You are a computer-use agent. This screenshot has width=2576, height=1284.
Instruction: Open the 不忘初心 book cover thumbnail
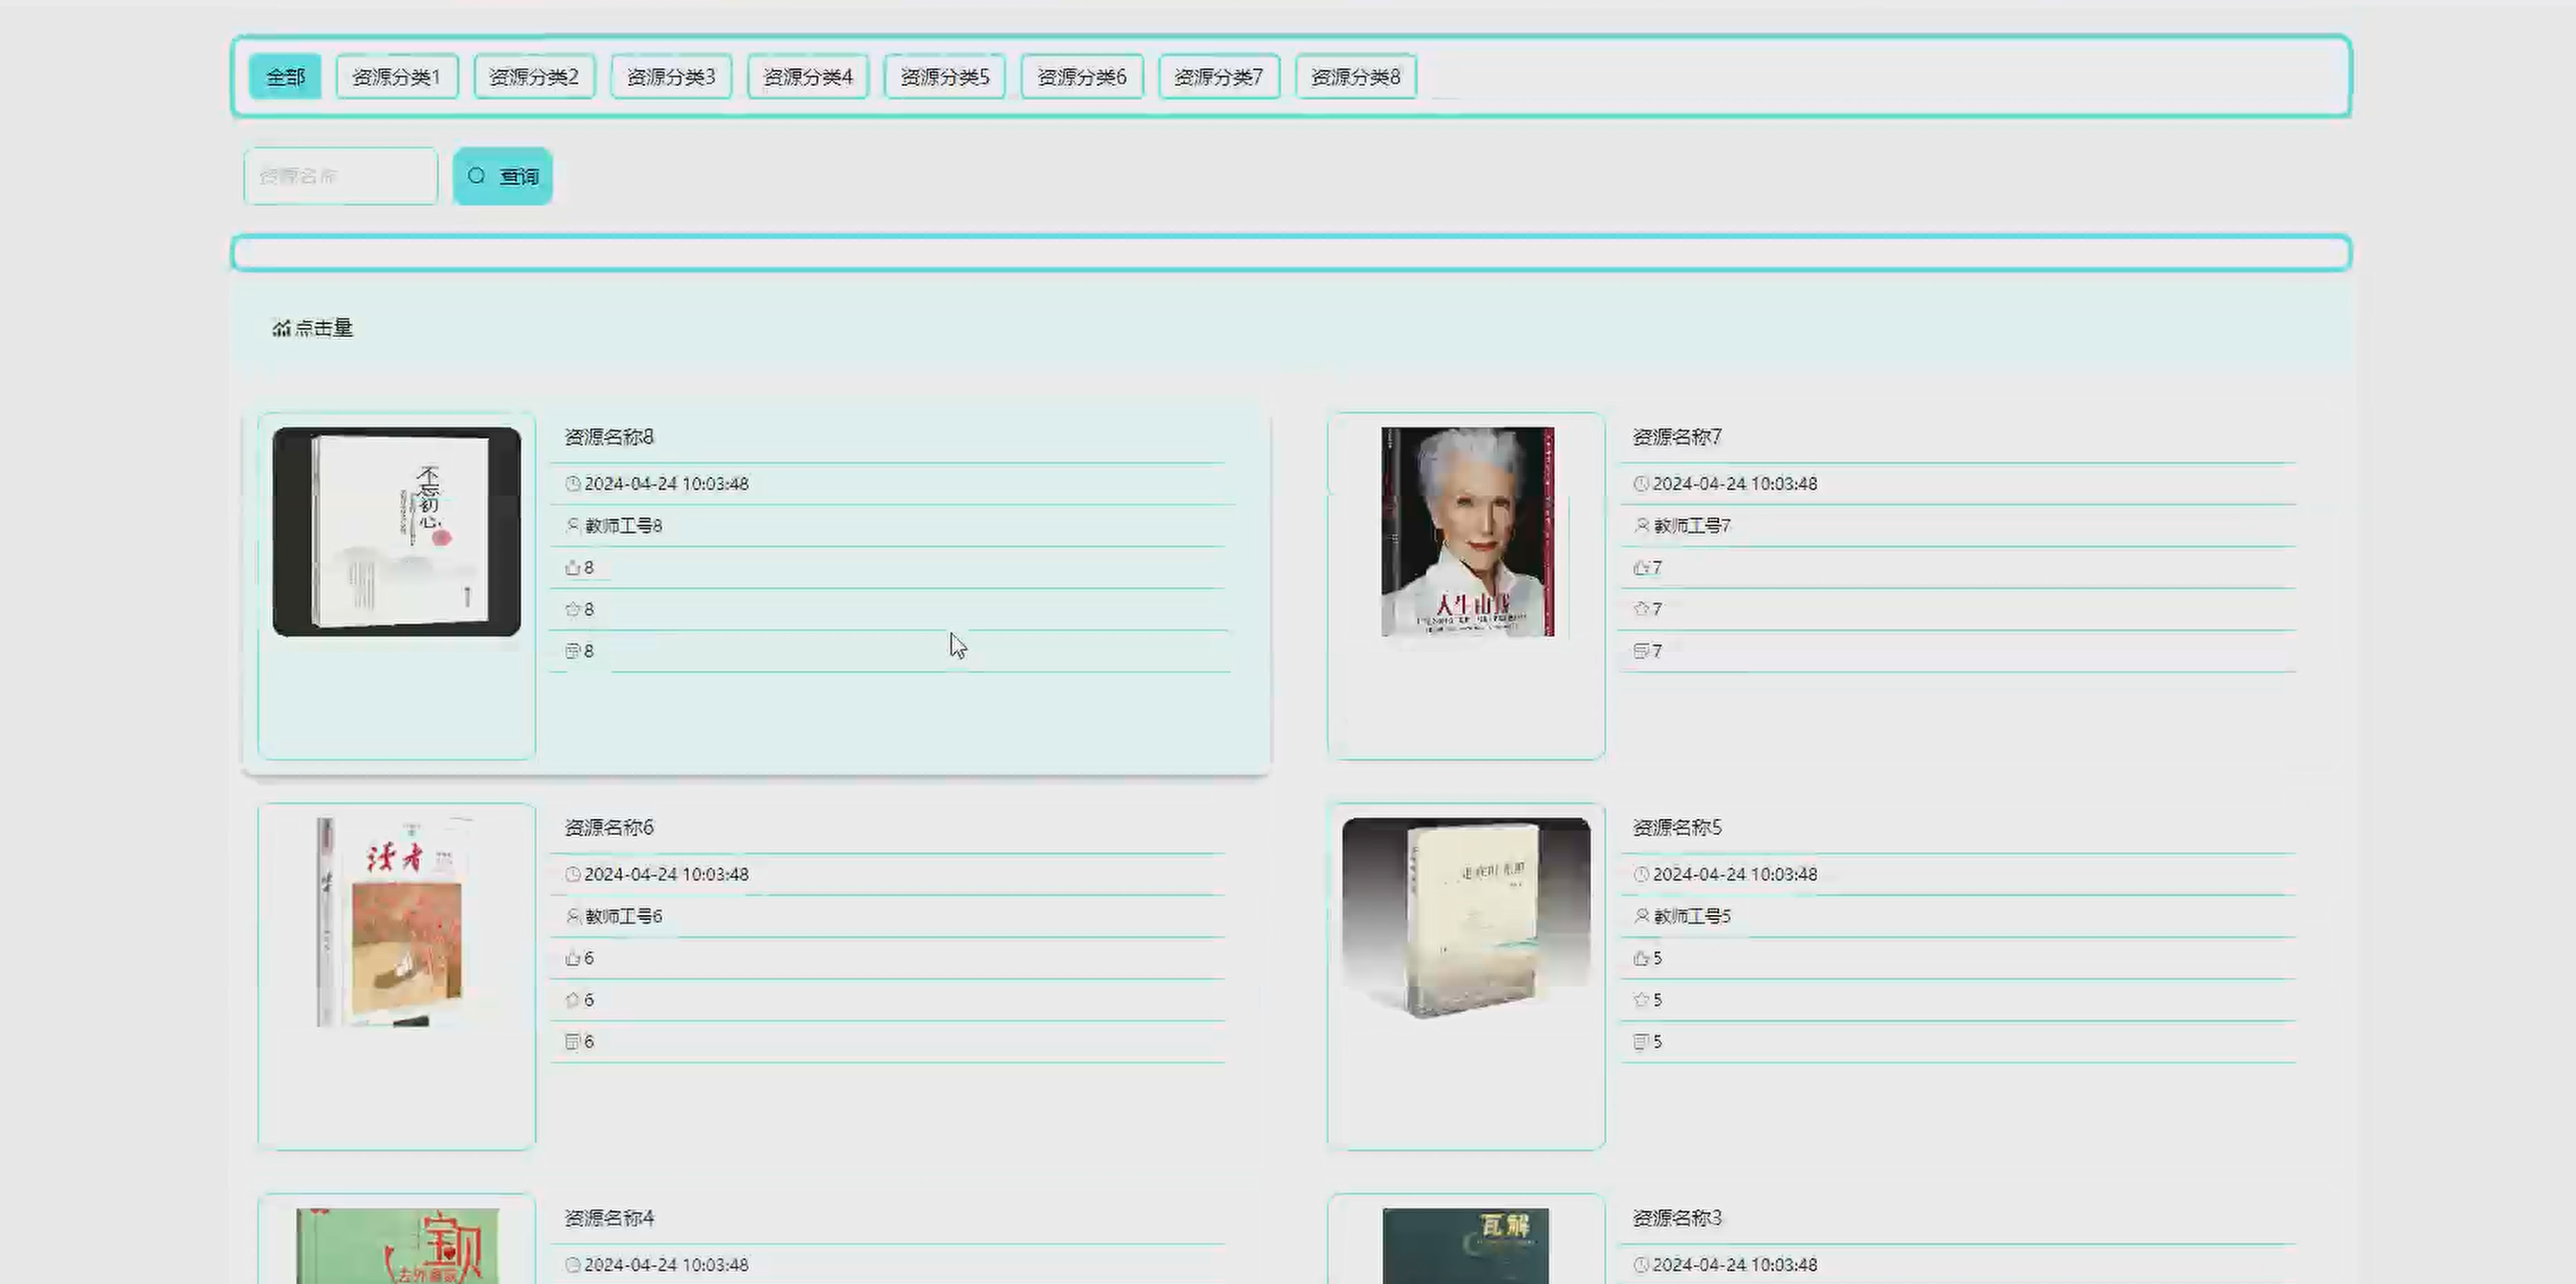397,532
